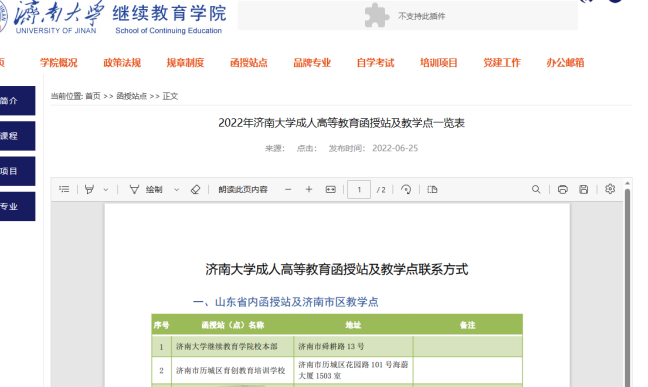Click the 课程 sidebar button

tap(17, 136)
